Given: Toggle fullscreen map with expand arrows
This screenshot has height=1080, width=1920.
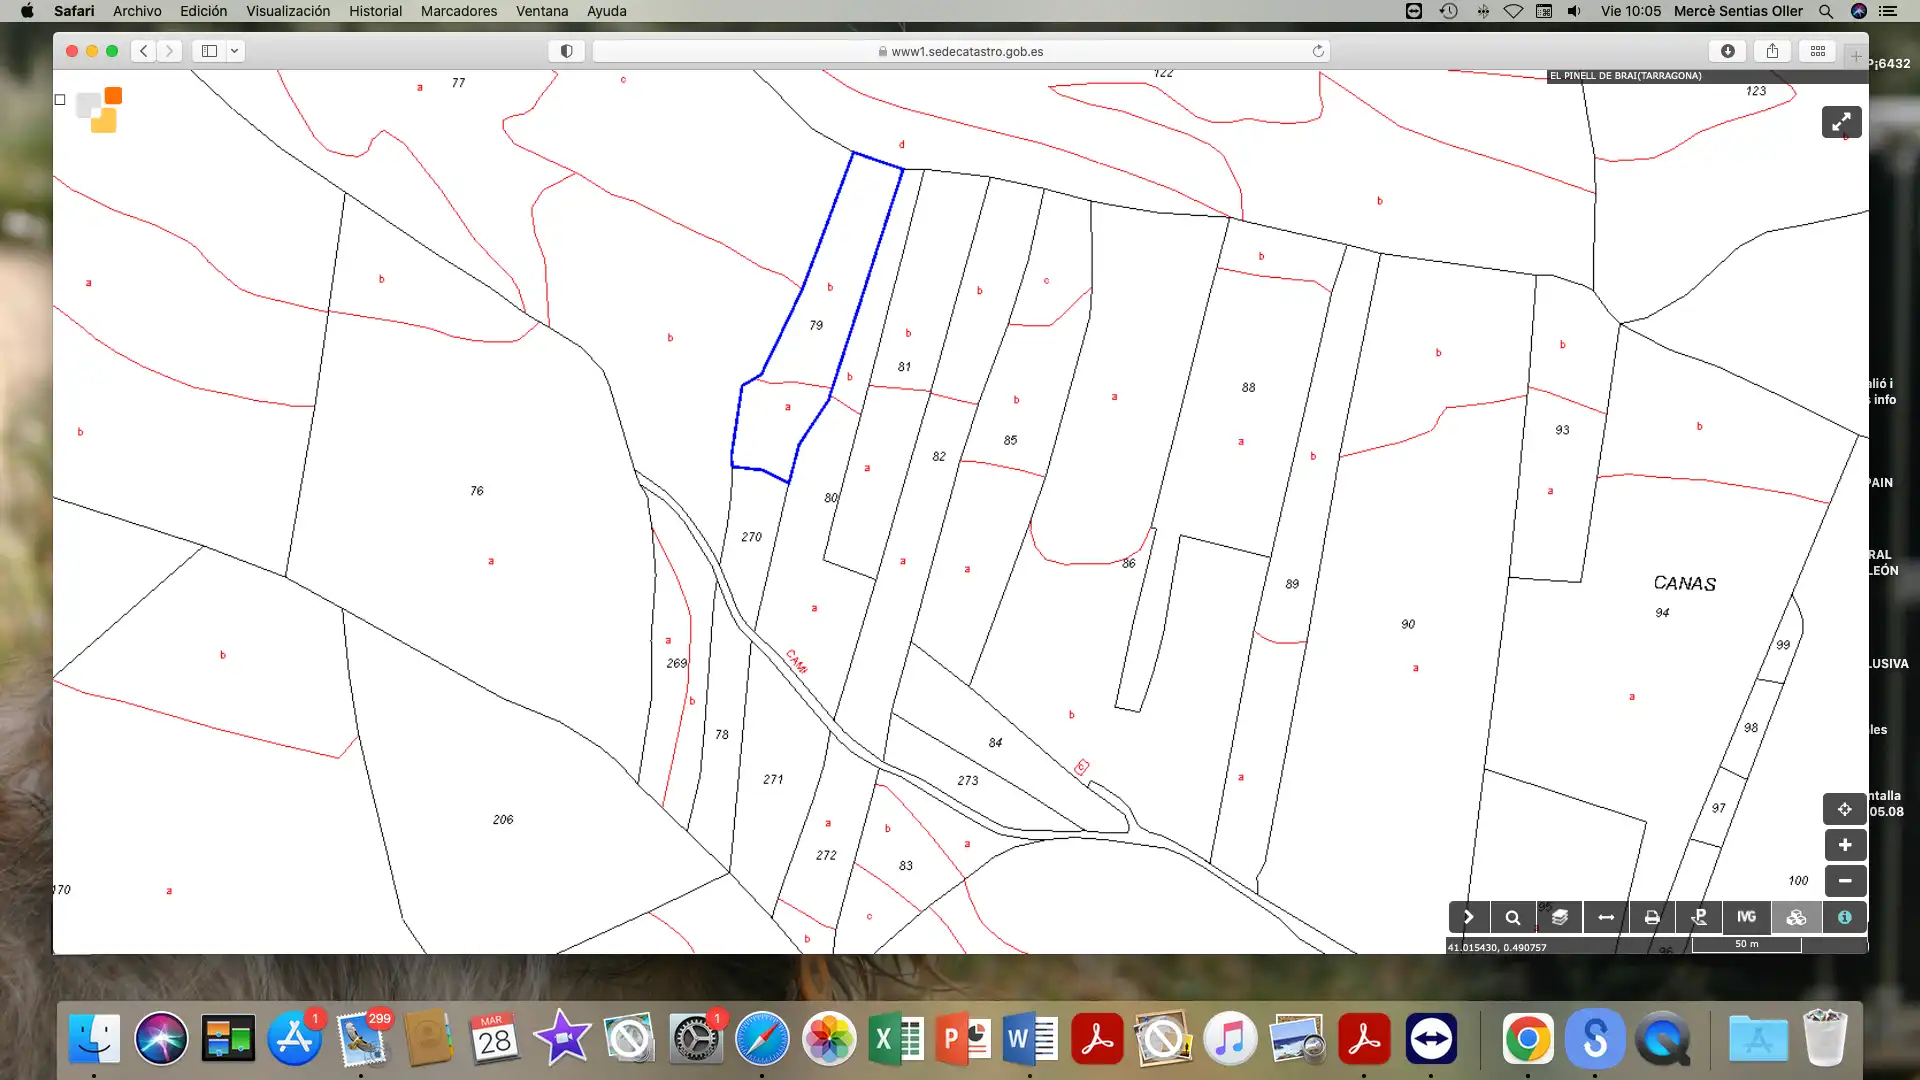Looking at the screenshot, I should 1841,122.
